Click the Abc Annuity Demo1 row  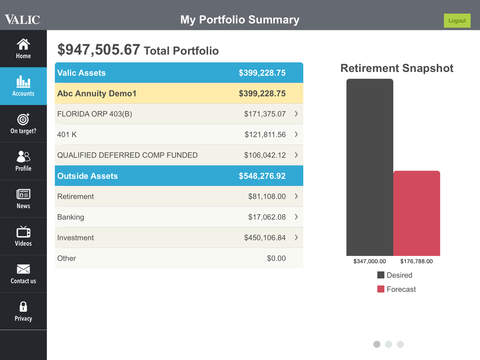coord(179,93)
